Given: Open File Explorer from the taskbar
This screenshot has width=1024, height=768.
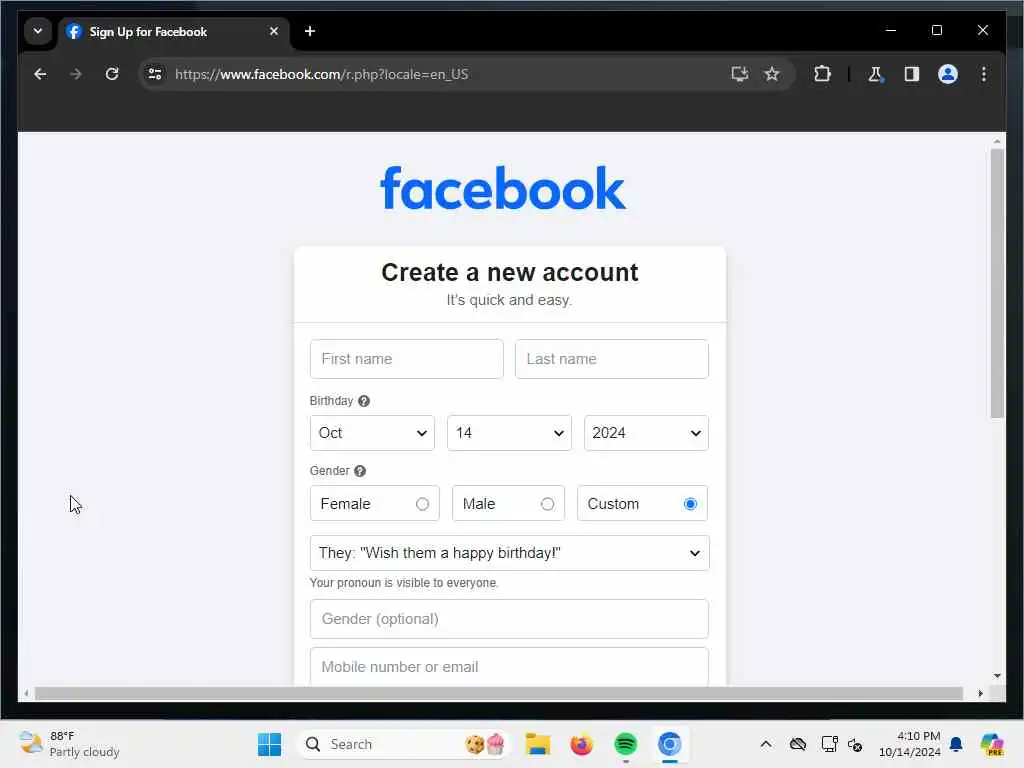Looking at the screenshot, I should tap(537, 744).
